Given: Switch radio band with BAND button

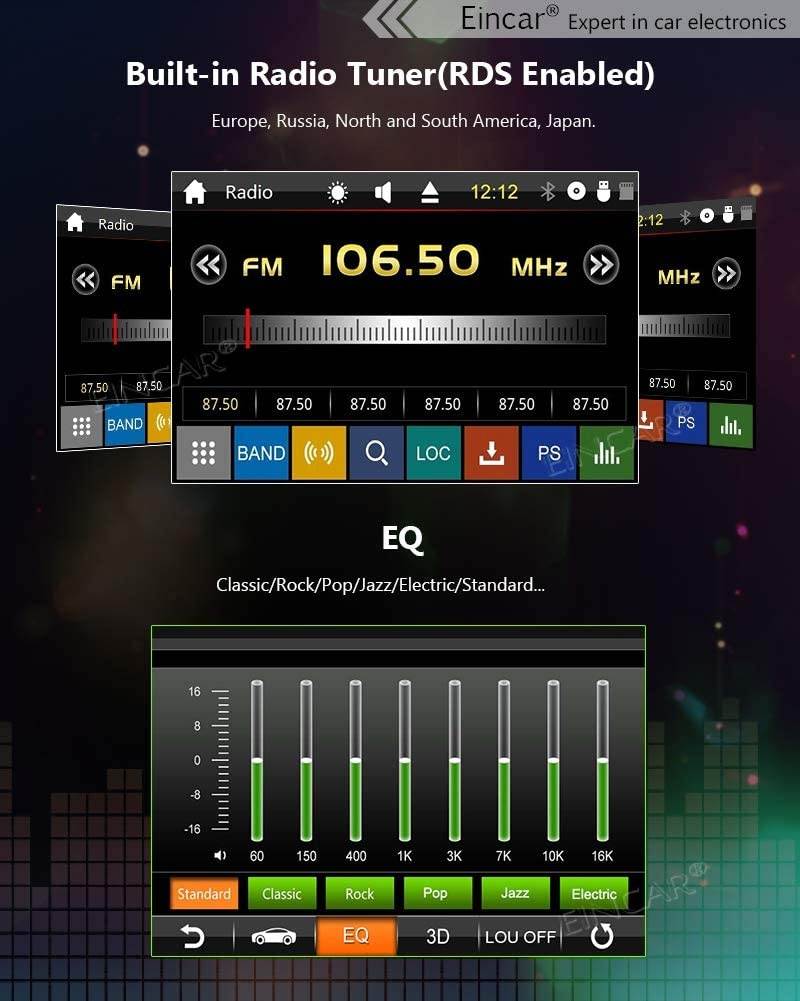Looking at the screenshot, I should tap(261, 453).
